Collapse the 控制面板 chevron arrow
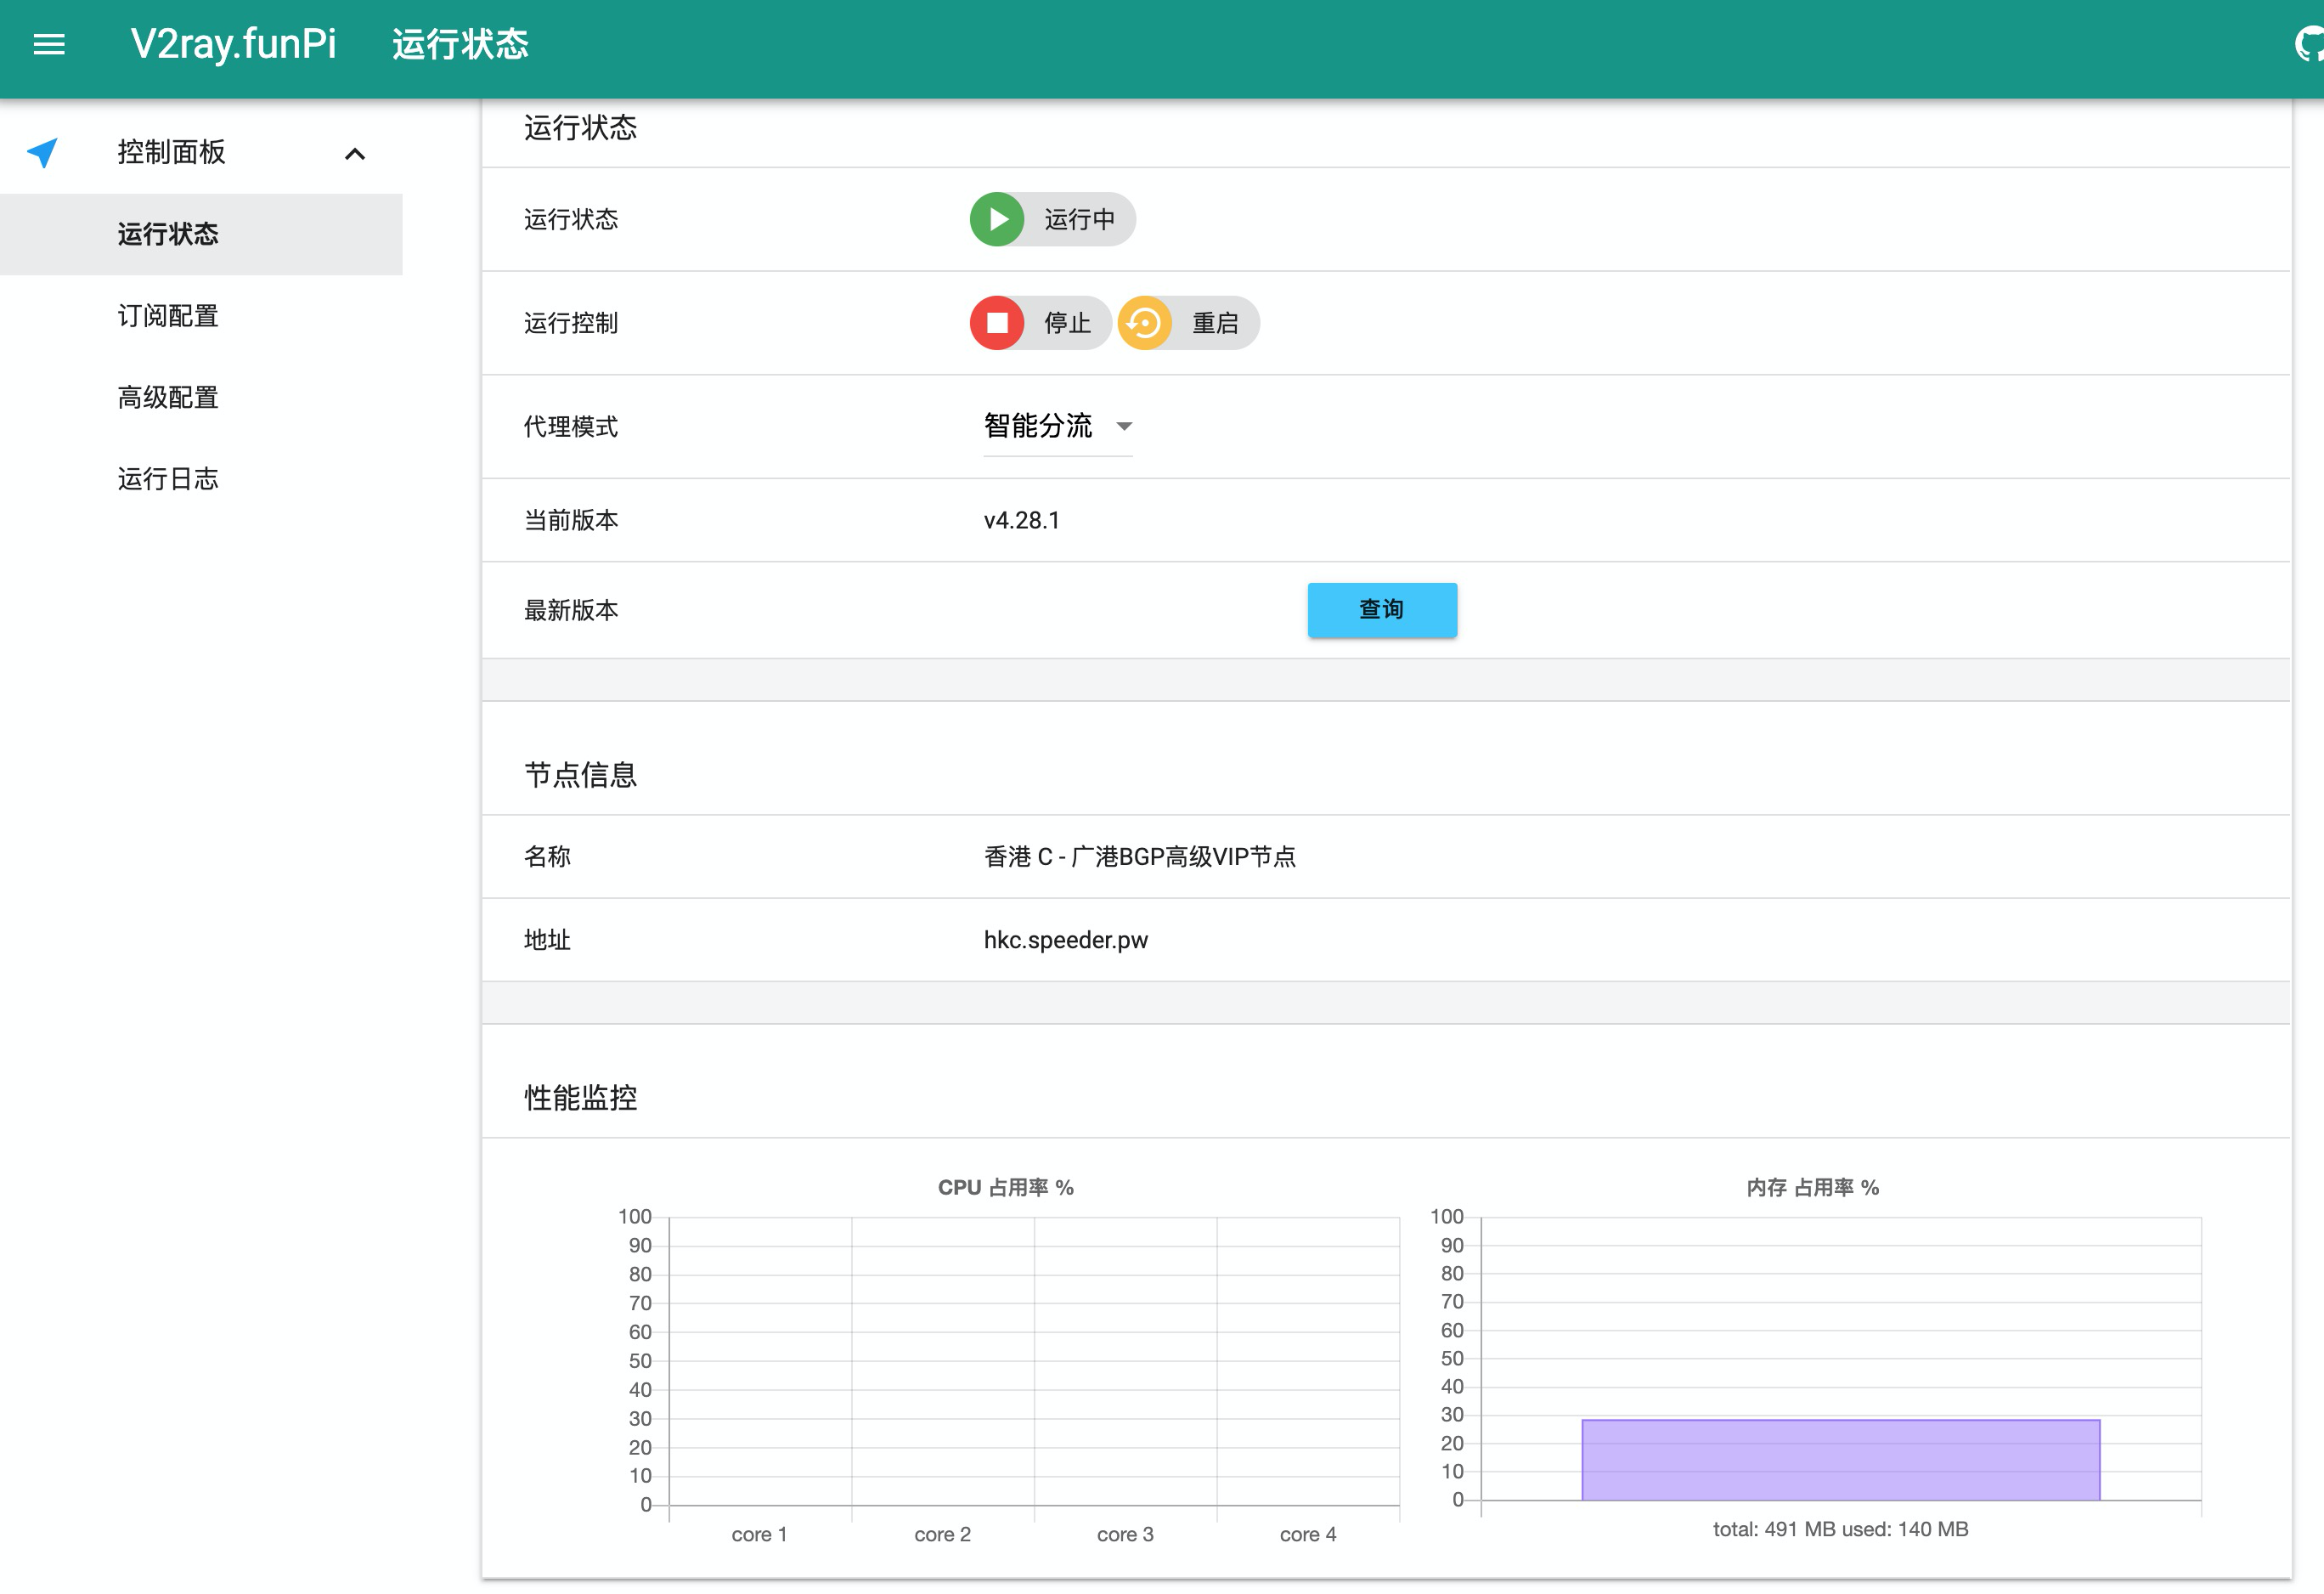 click(355, 154)
